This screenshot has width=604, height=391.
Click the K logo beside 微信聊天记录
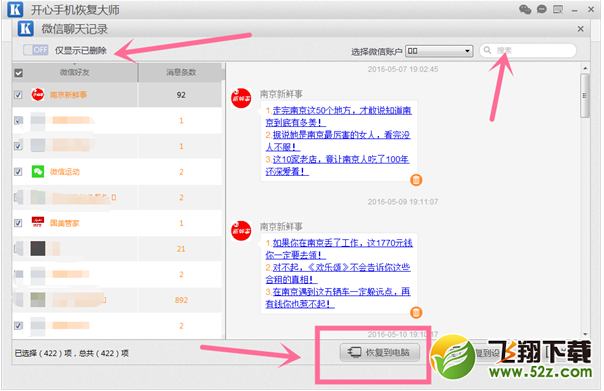pos(26,29)
